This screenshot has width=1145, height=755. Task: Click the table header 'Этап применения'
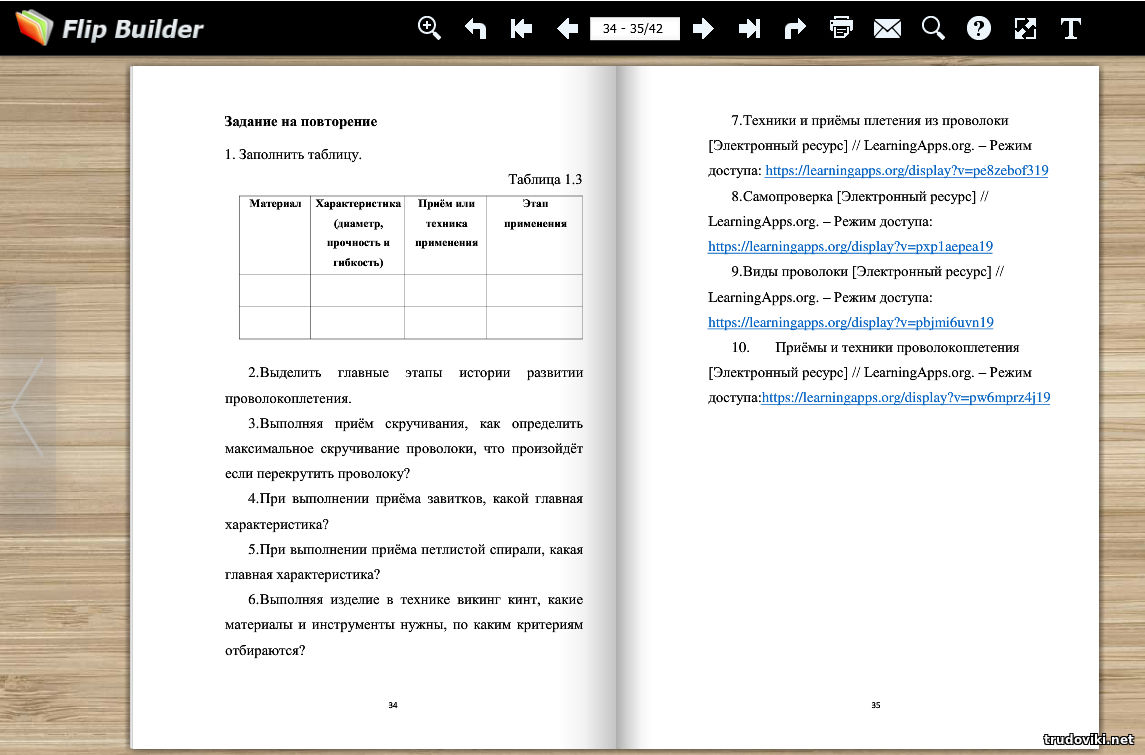click(x=535, y=213)
